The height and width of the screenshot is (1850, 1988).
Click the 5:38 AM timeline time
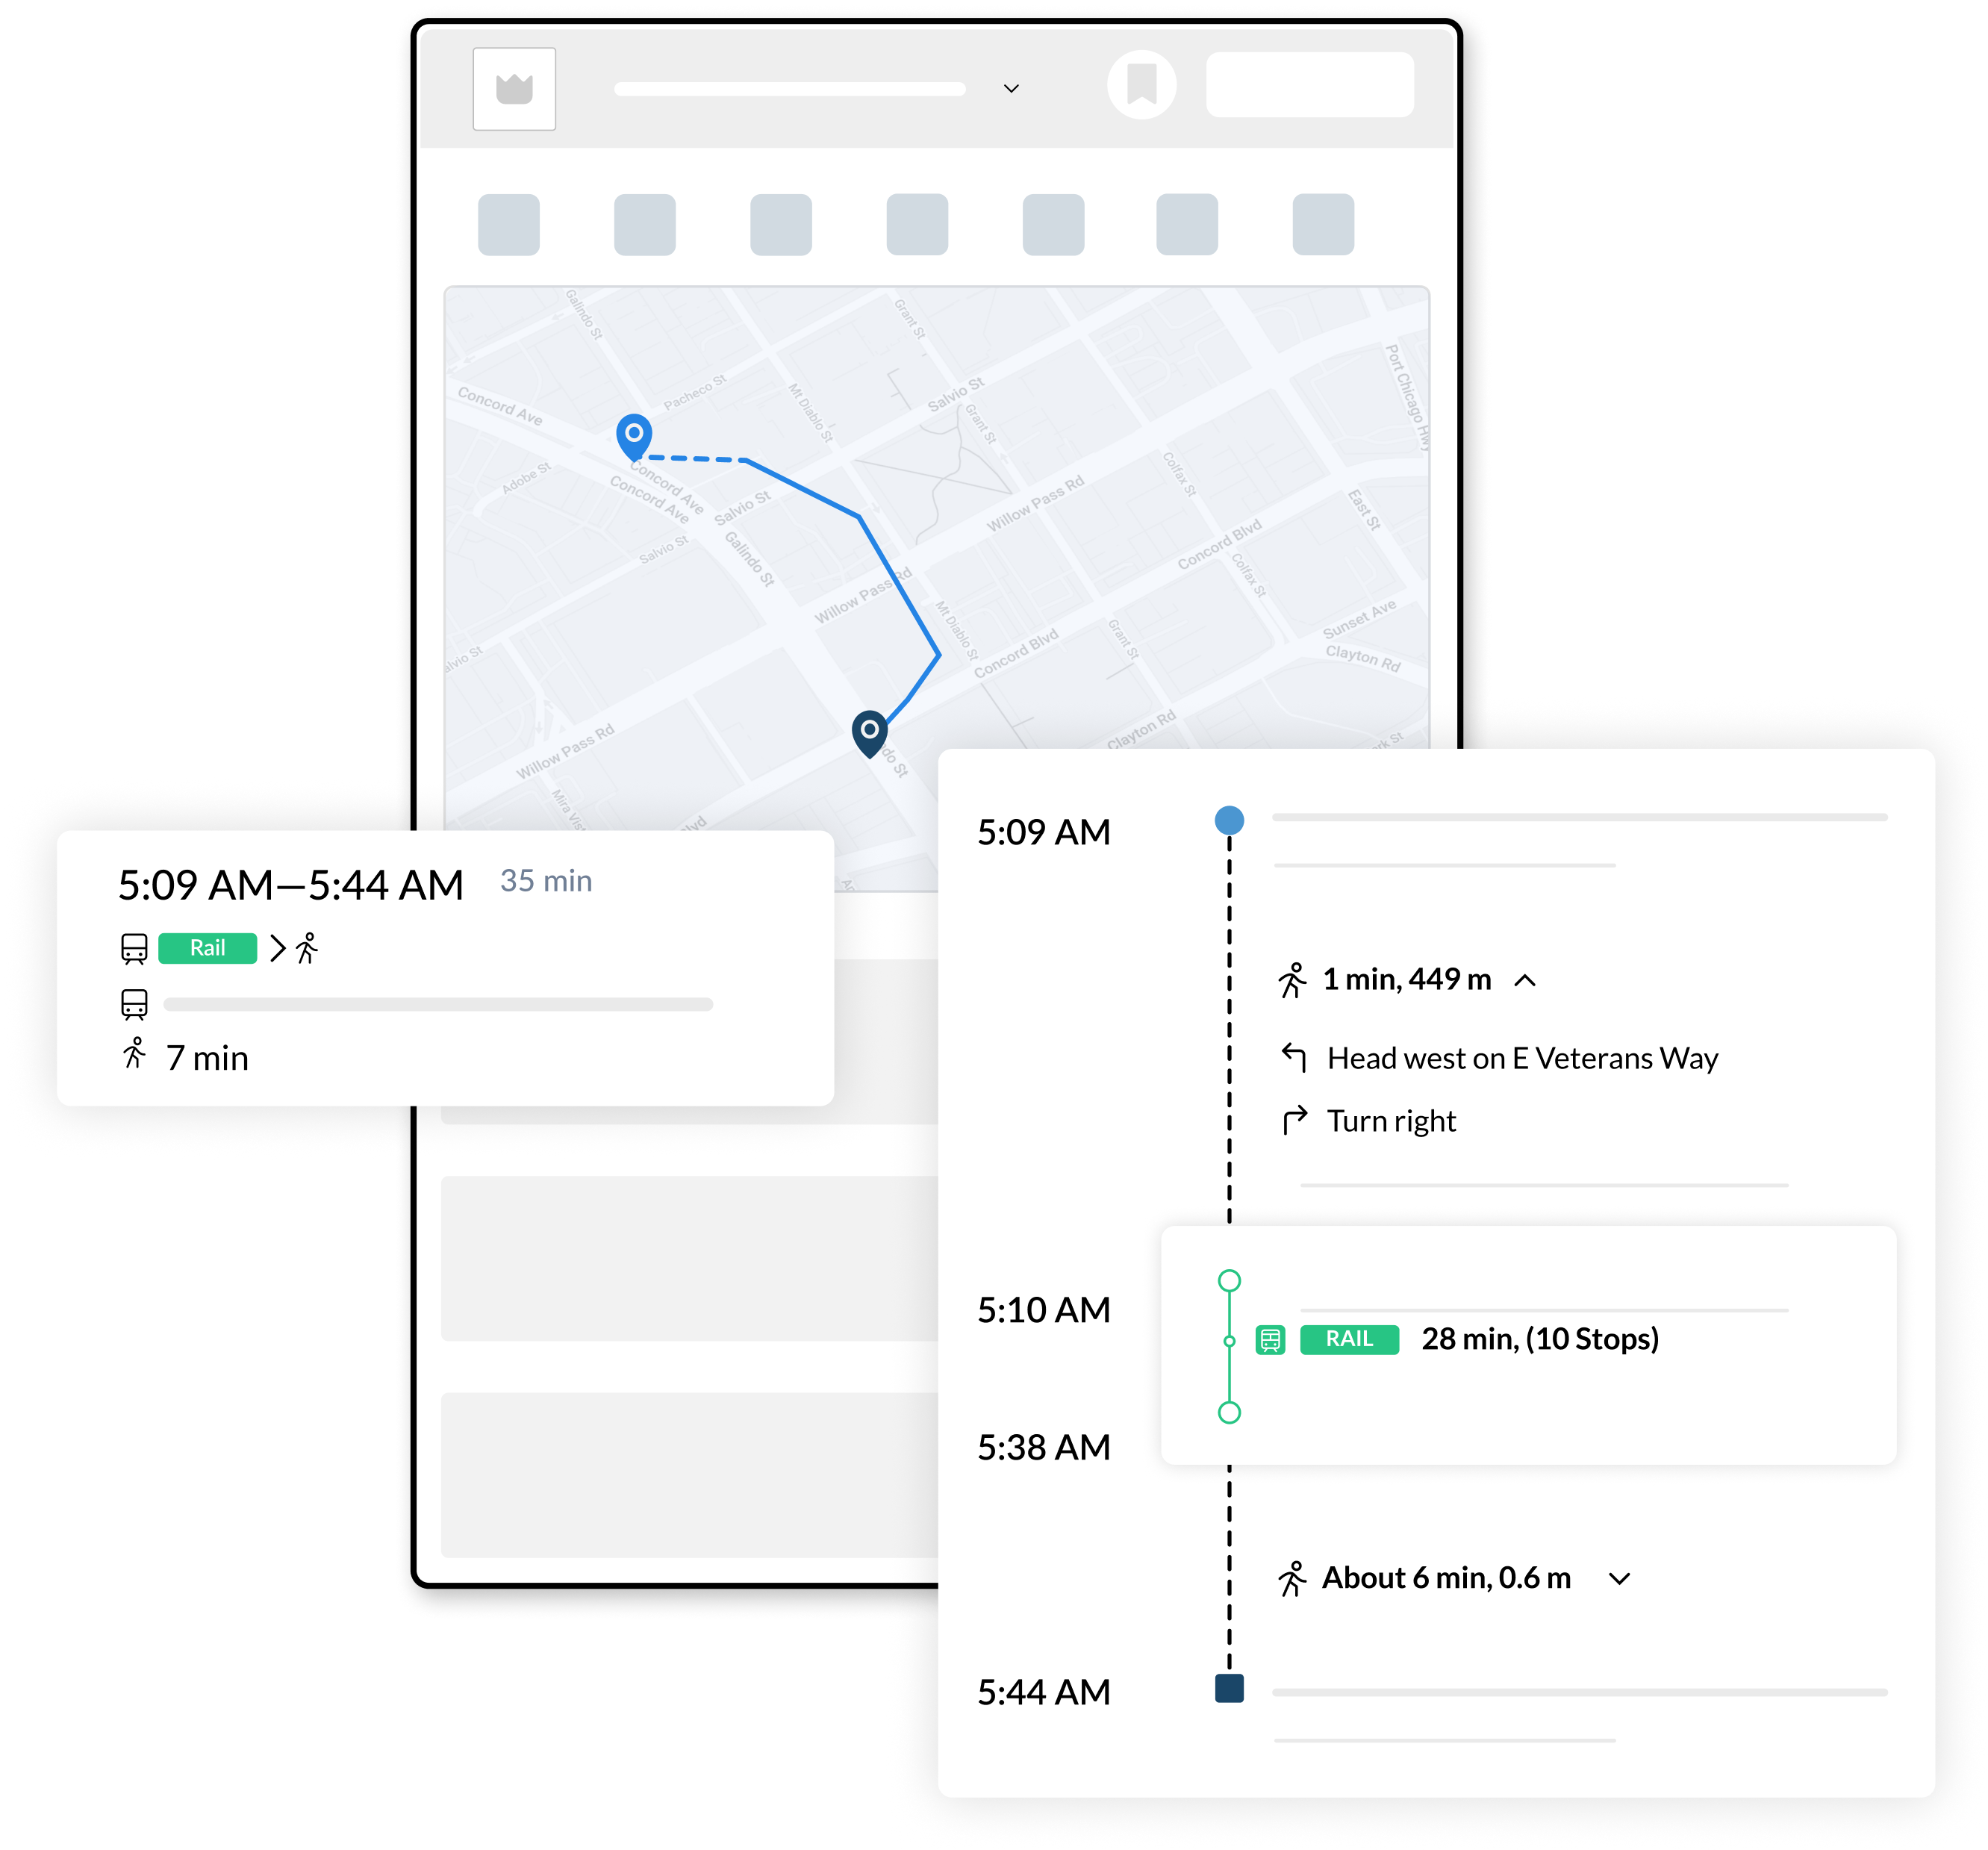1043,1447
